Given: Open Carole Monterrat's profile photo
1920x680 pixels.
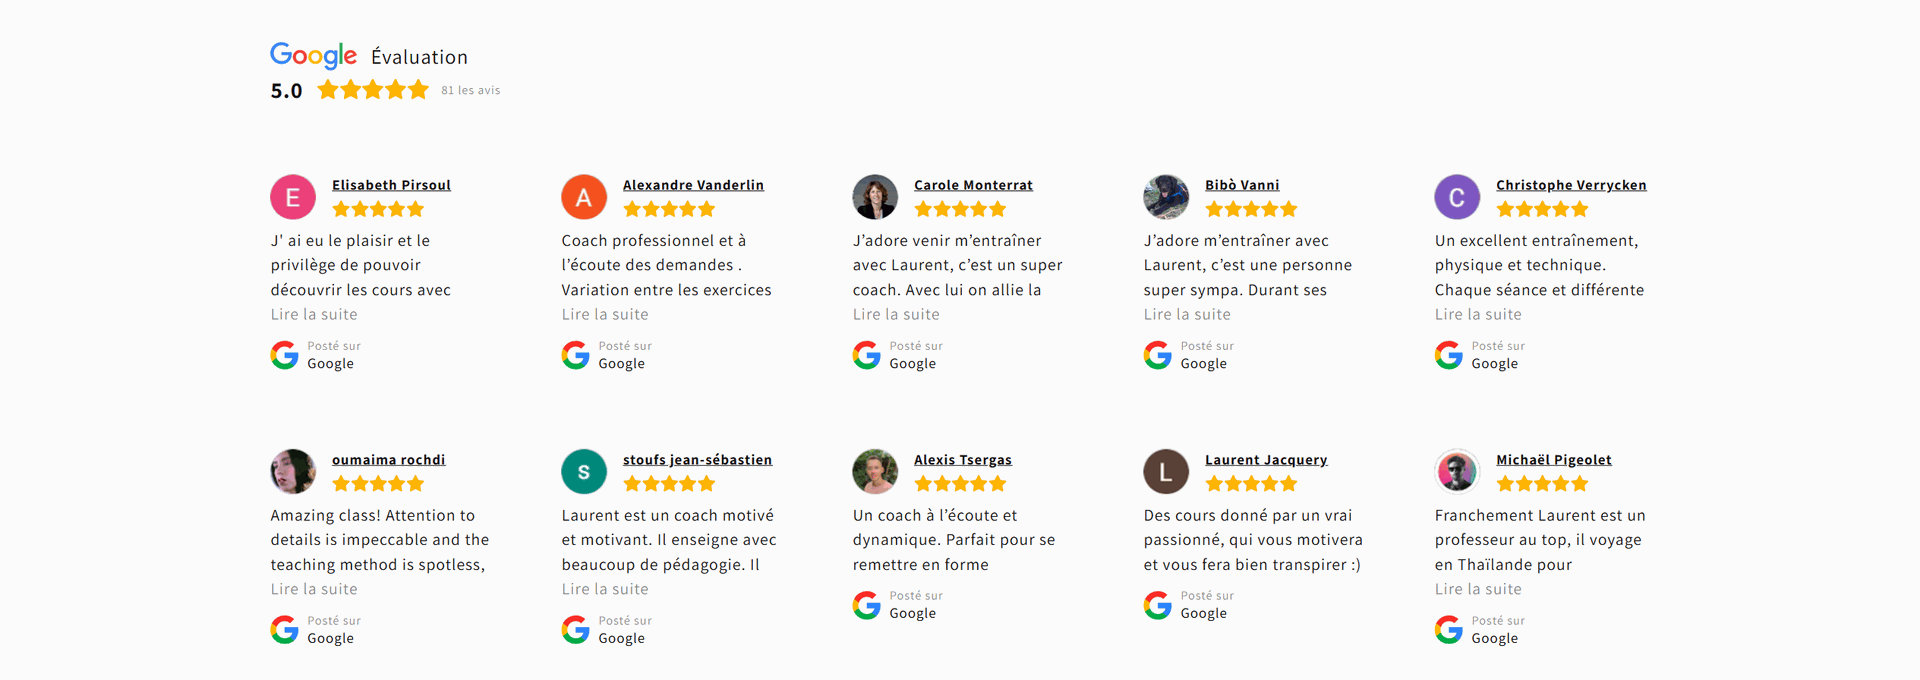Looking at the screenshot, I should click(875, 197).
